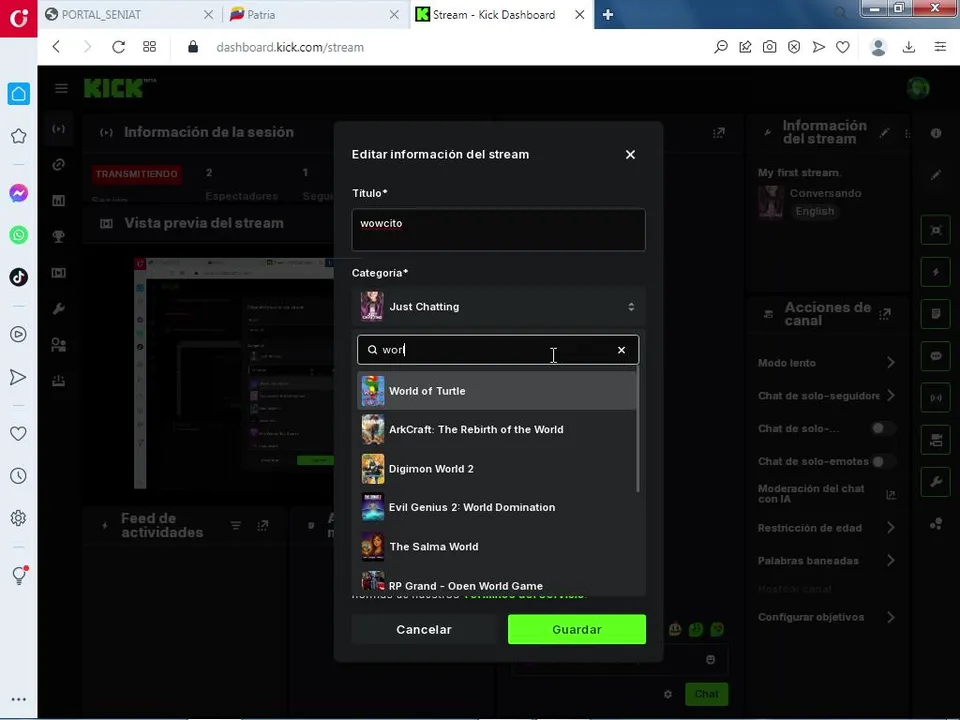This screenshot has width=960, height=720.
Task: Open the user avatar in Kick header
Action: click(918, 88)
